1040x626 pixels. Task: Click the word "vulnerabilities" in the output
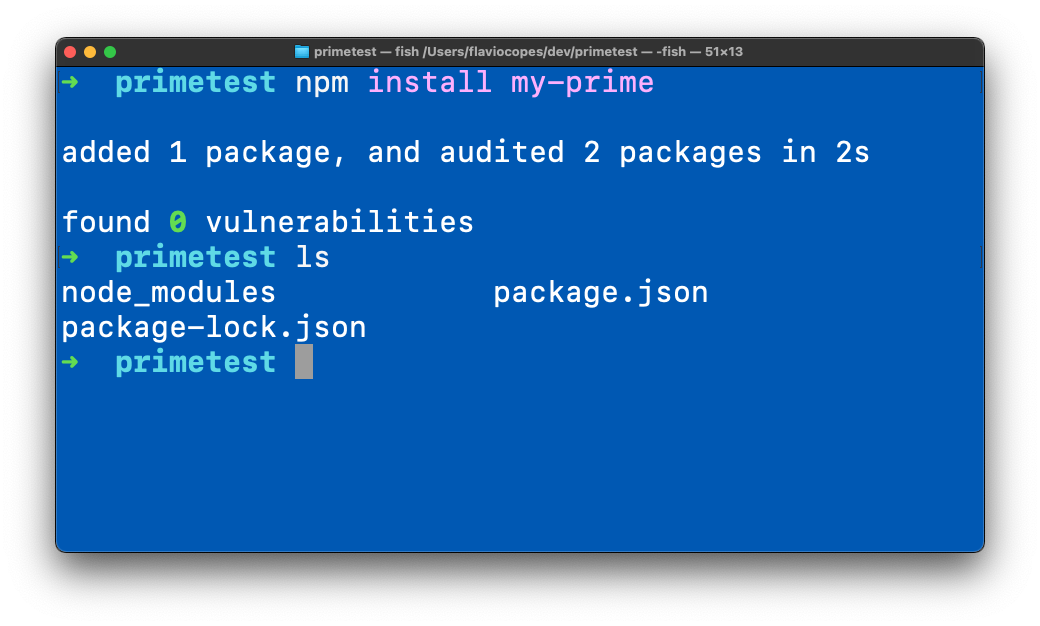pos(340,222)
